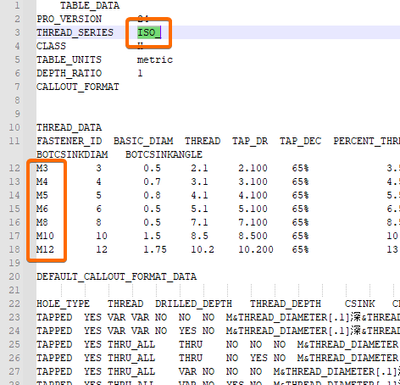Click the CALLOUT_FORMAT keyword on line 7

(x=78, y=87)
